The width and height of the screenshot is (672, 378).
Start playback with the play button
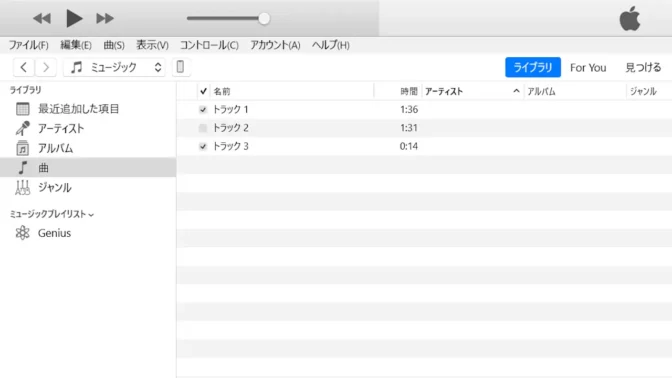(74, 18)
